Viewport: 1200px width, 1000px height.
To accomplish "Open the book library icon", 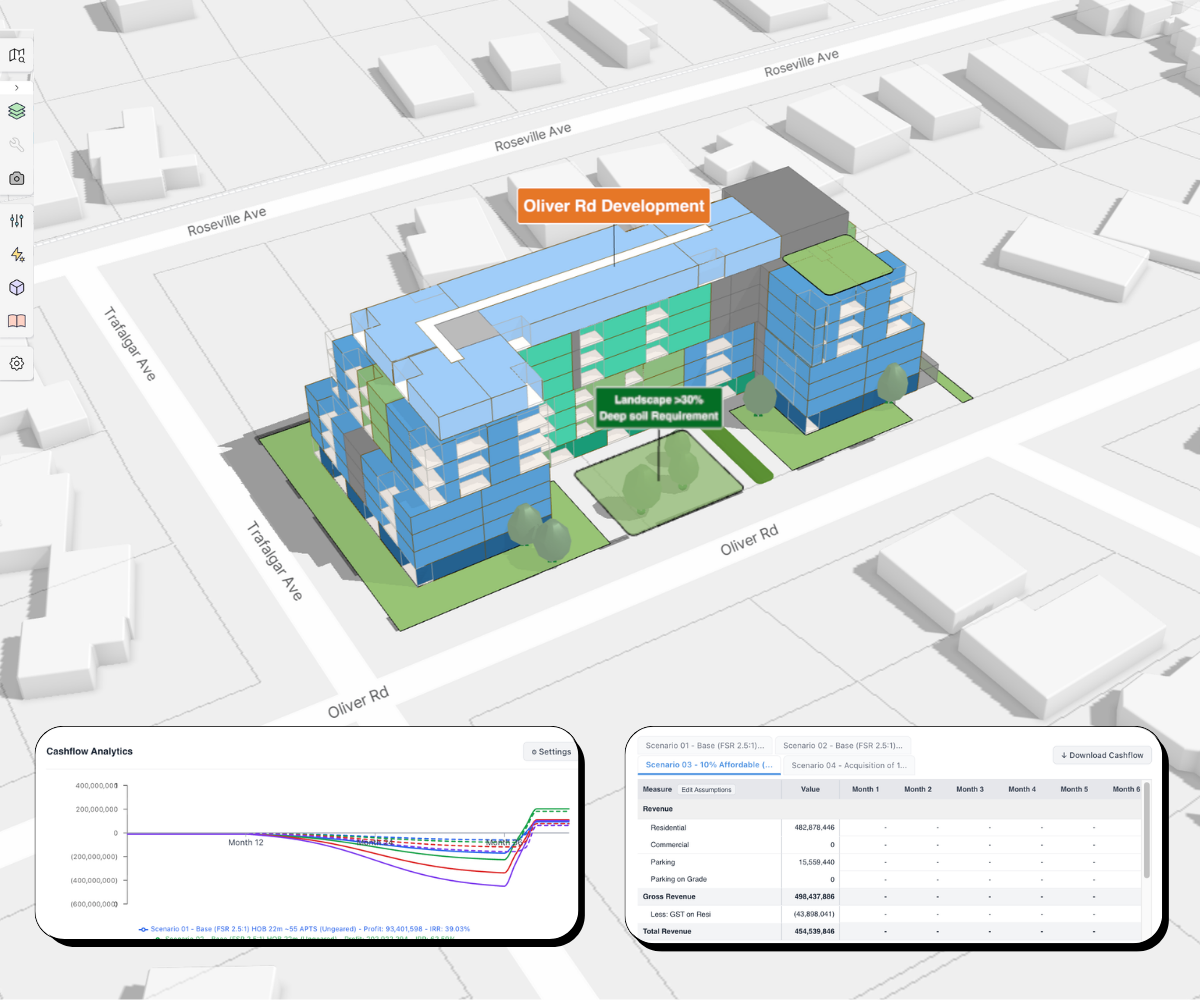I will [17, 321].
